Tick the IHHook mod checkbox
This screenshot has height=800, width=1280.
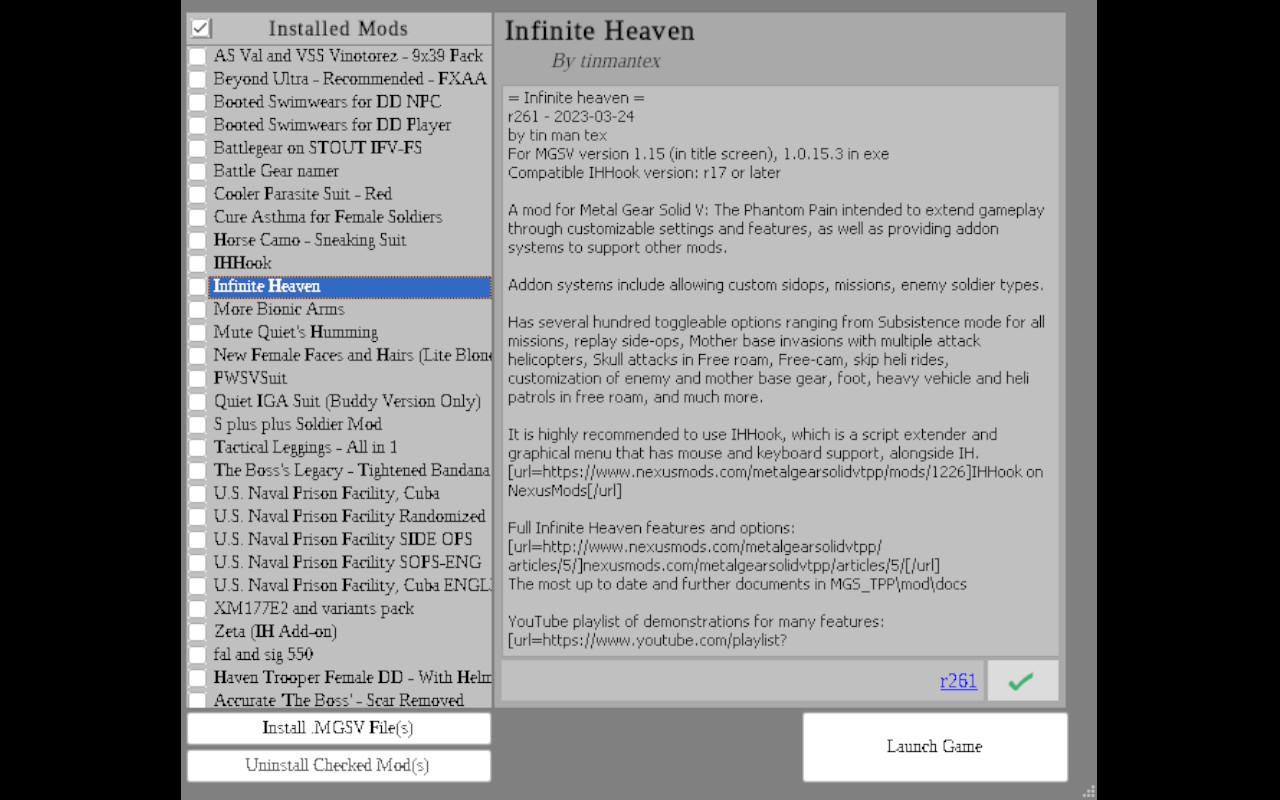[x=197, y=263]
